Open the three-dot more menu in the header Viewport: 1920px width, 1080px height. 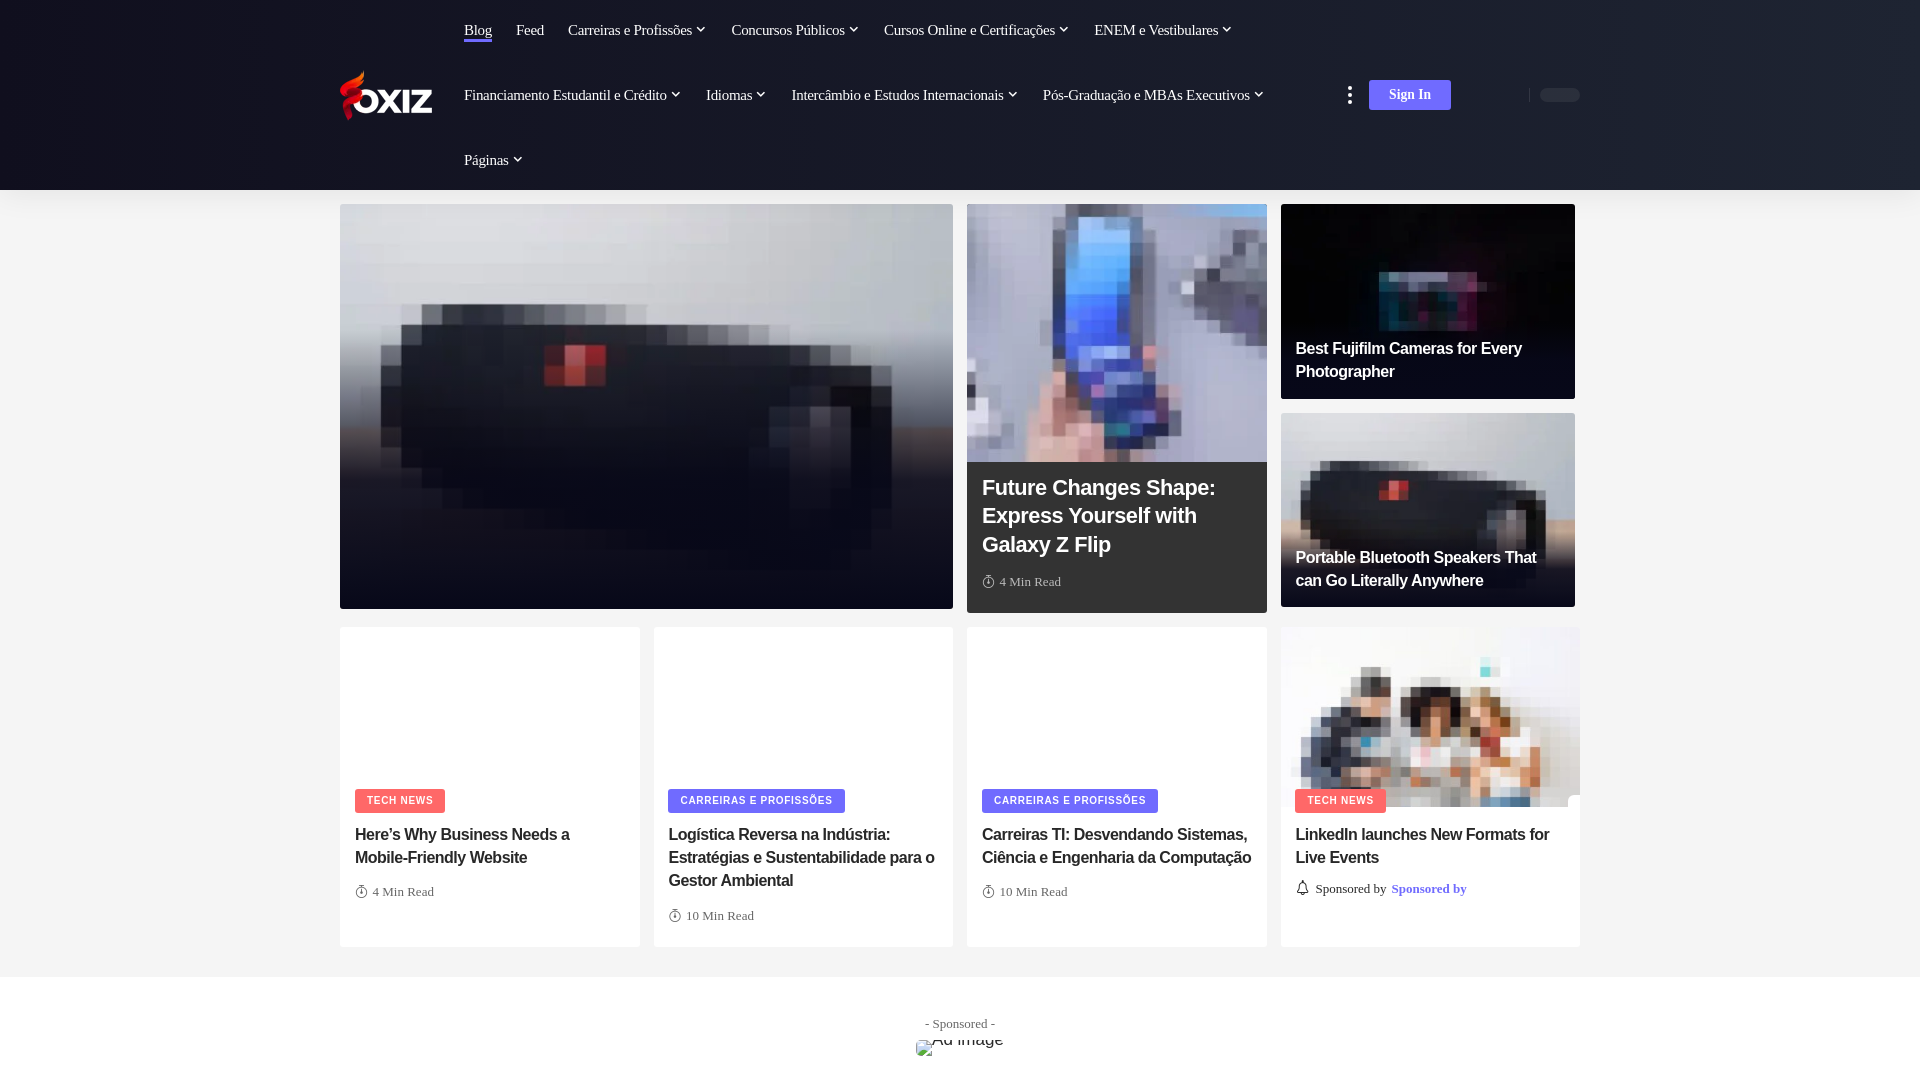click(x=1349, y=95)
